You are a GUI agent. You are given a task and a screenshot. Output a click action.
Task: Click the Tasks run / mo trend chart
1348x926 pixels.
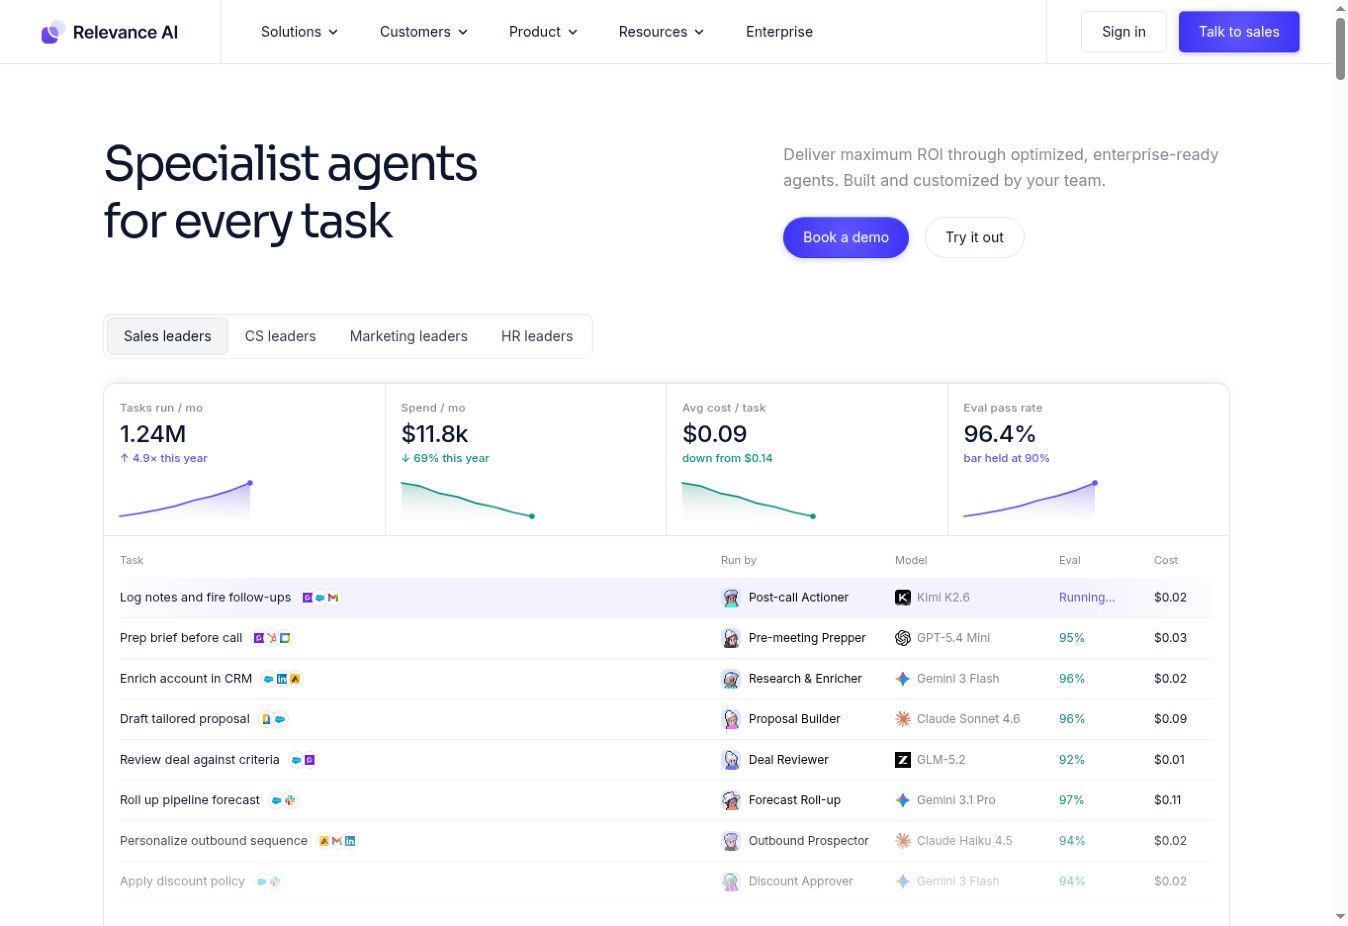186,500
